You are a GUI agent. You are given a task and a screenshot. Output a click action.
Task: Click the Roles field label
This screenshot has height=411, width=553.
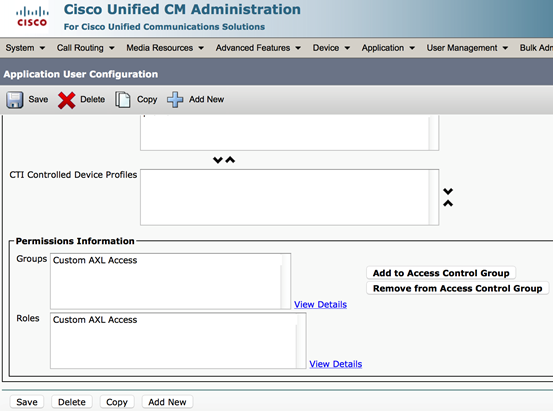28,318
